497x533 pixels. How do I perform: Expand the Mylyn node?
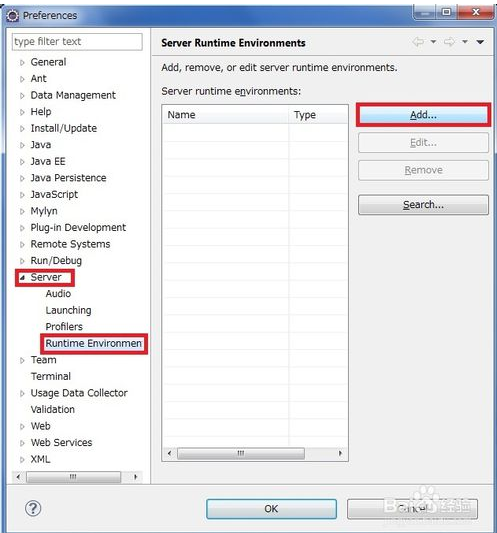(22, 211)
